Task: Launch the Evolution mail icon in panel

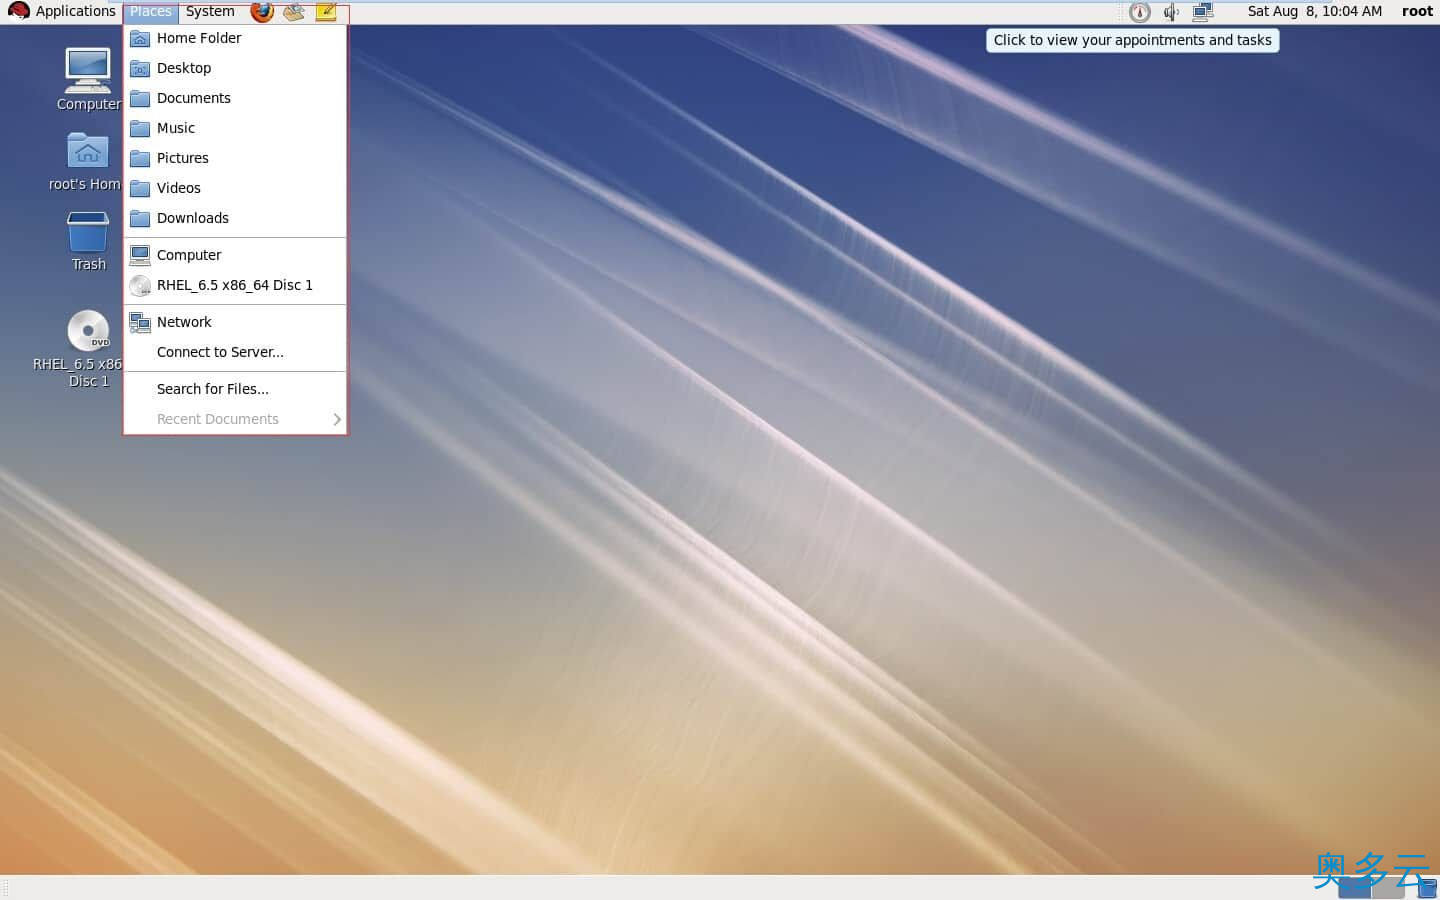Action: pos(293,12)
